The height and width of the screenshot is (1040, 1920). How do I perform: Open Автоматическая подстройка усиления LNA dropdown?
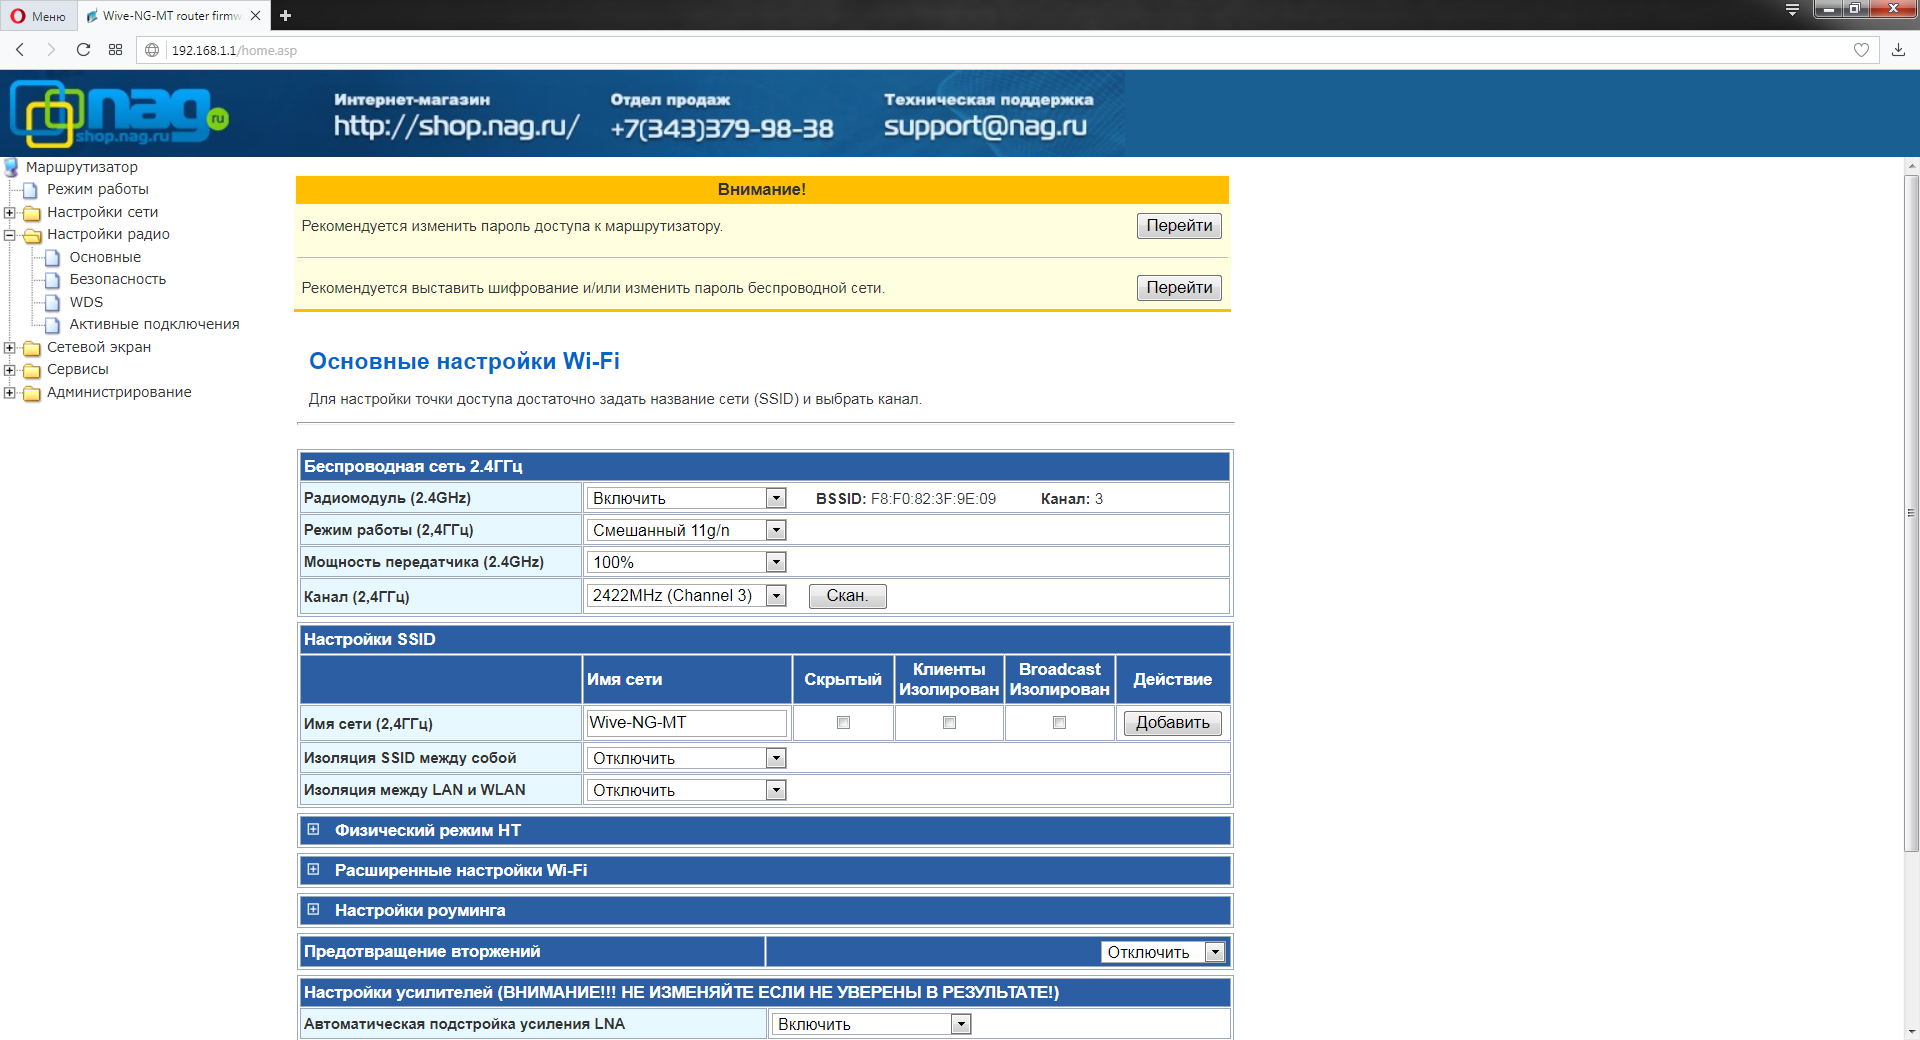[871, 1024]
